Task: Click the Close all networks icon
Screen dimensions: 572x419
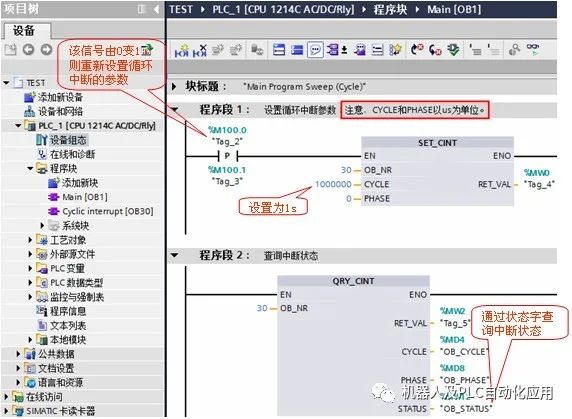Action: [297, 50]
